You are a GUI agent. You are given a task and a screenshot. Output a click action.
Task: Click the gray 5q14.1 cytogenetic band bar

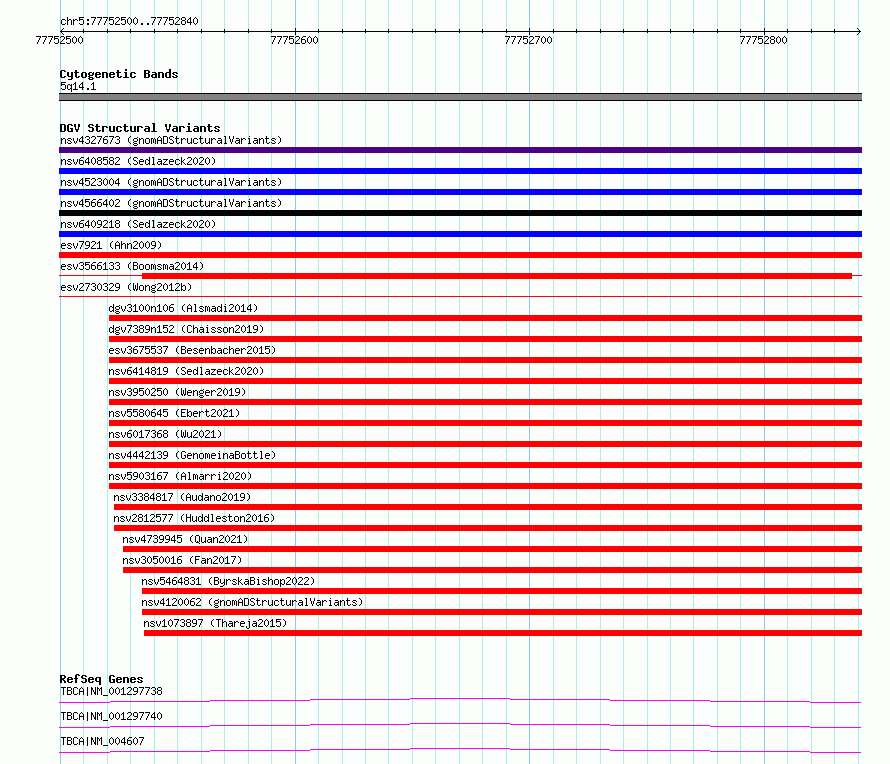tap(460, 97)
